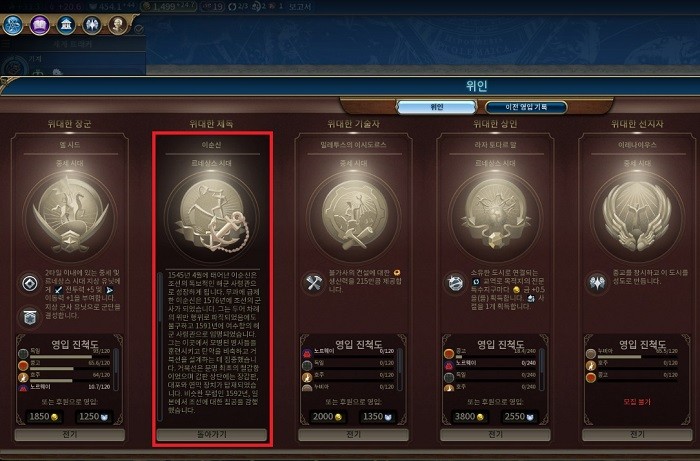This screenshot has width=700, height=461.
Task: Recruit the Great General for 1850 gold
Action: point(44,417)
